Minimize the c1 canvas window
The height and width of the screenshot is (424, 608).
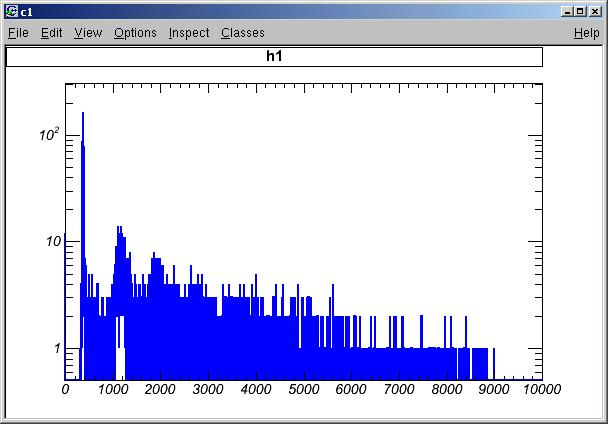point(567,12)
